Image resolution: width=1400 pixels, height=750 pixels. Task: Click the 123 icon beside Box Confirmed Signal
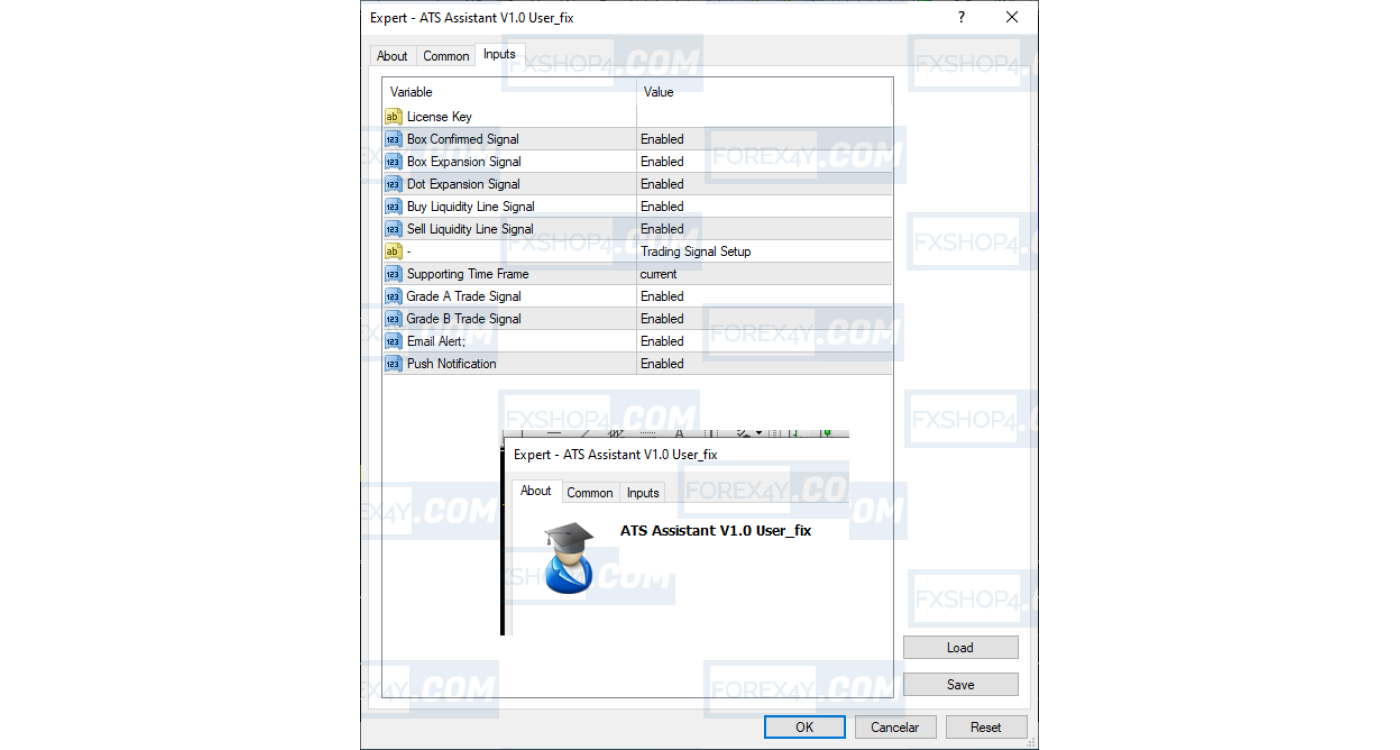point(392,139)
